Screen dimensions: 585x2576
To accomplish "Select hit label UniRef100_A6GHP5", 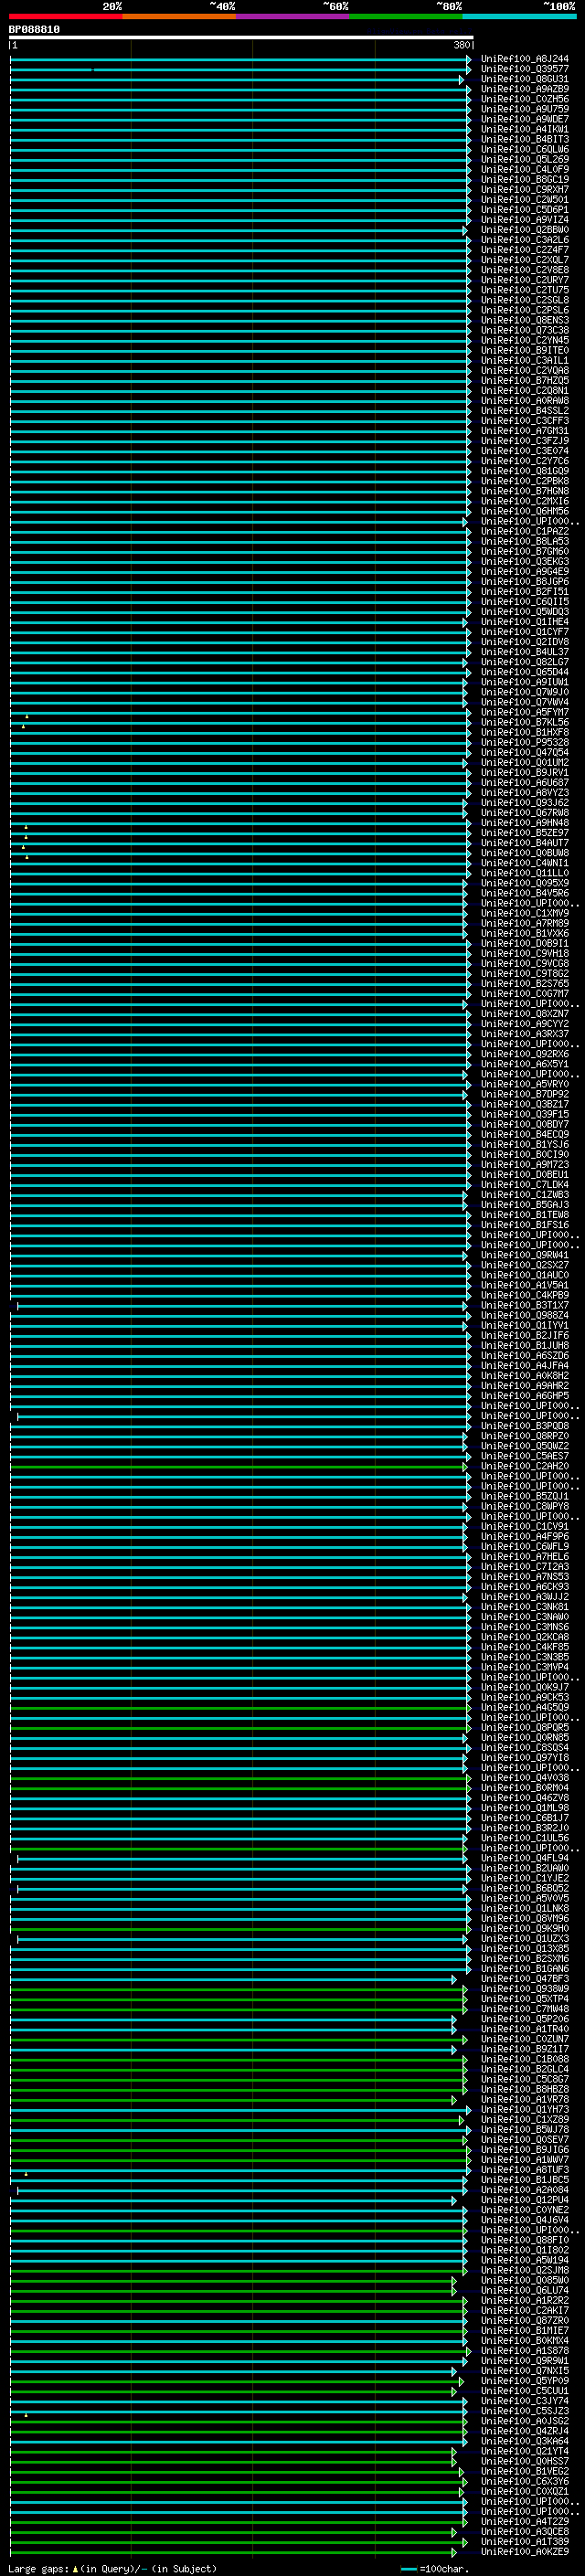I will coord(525,1396).
